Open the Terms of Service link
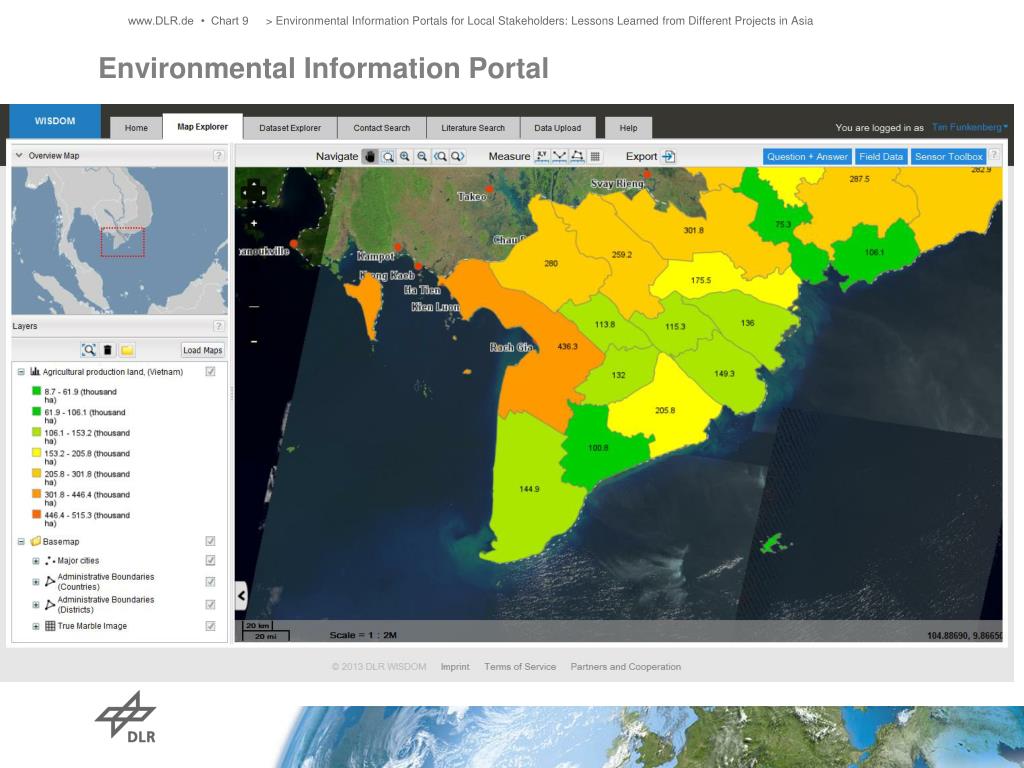 520,667
